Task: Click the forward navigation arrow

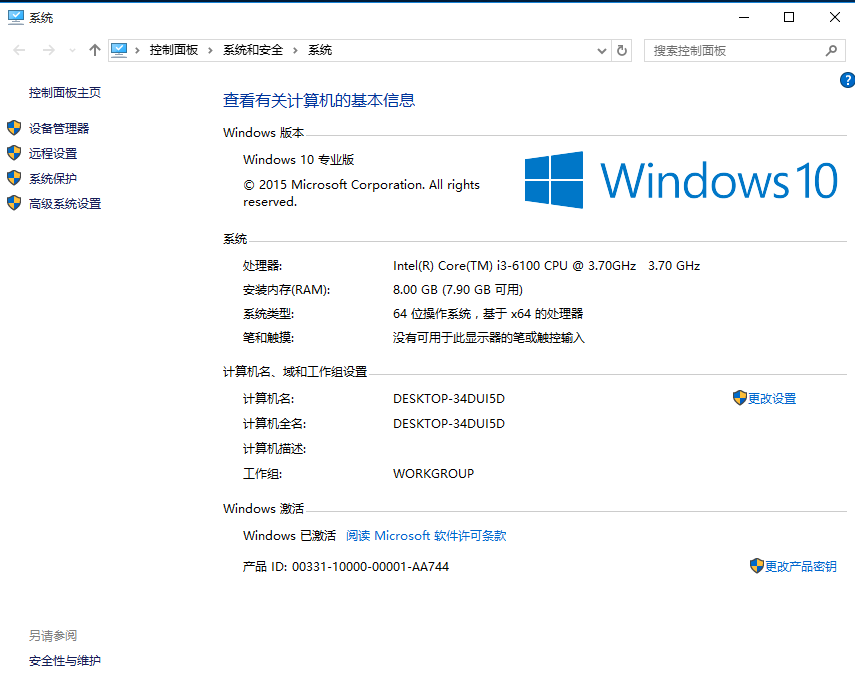Action: pos(49,50)
